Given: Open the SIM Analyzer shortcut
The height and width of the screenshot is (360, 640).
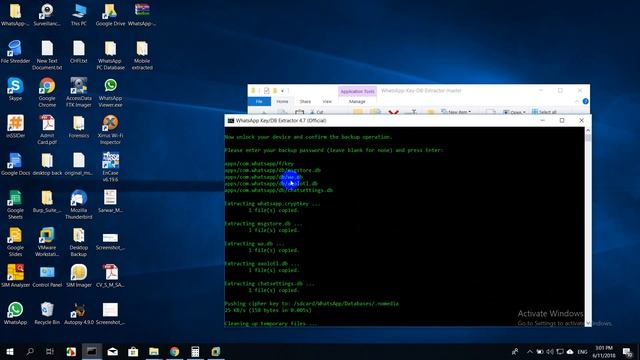Looking at the screenshot, I should pos(15,276).
